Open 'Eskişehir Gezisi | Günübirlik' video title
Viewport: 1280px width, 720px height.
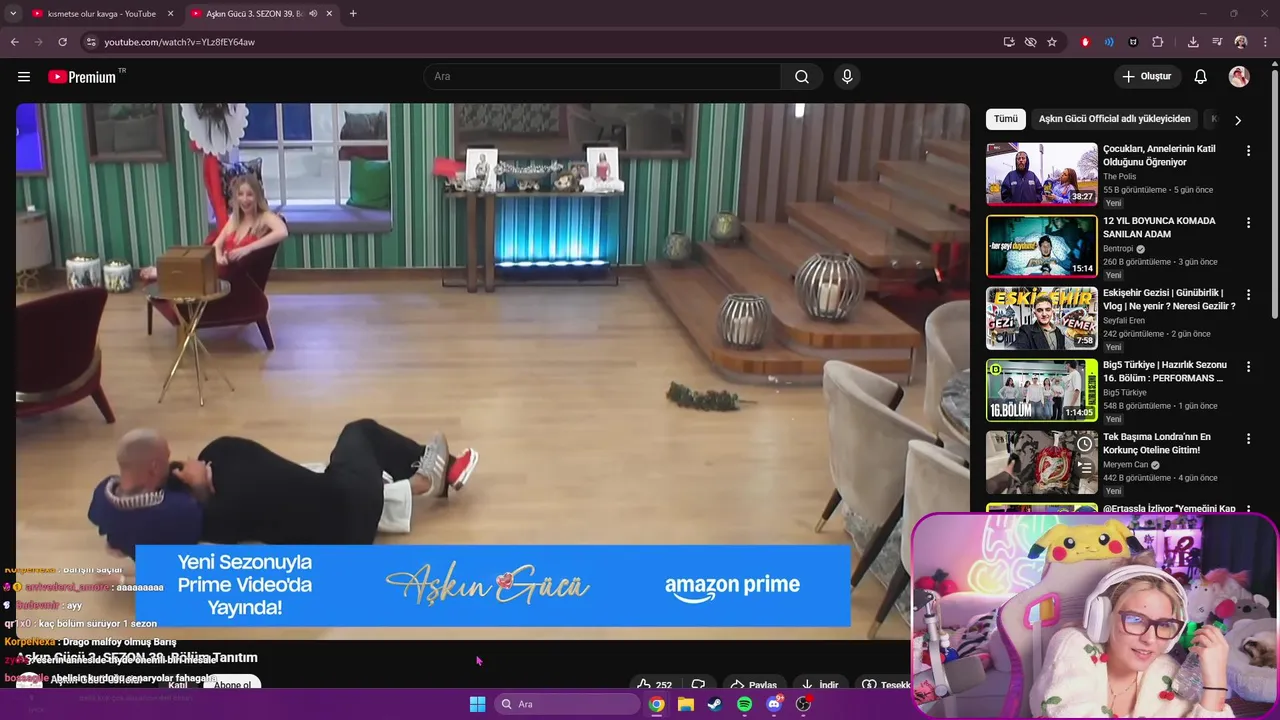tap(1169, 299)
